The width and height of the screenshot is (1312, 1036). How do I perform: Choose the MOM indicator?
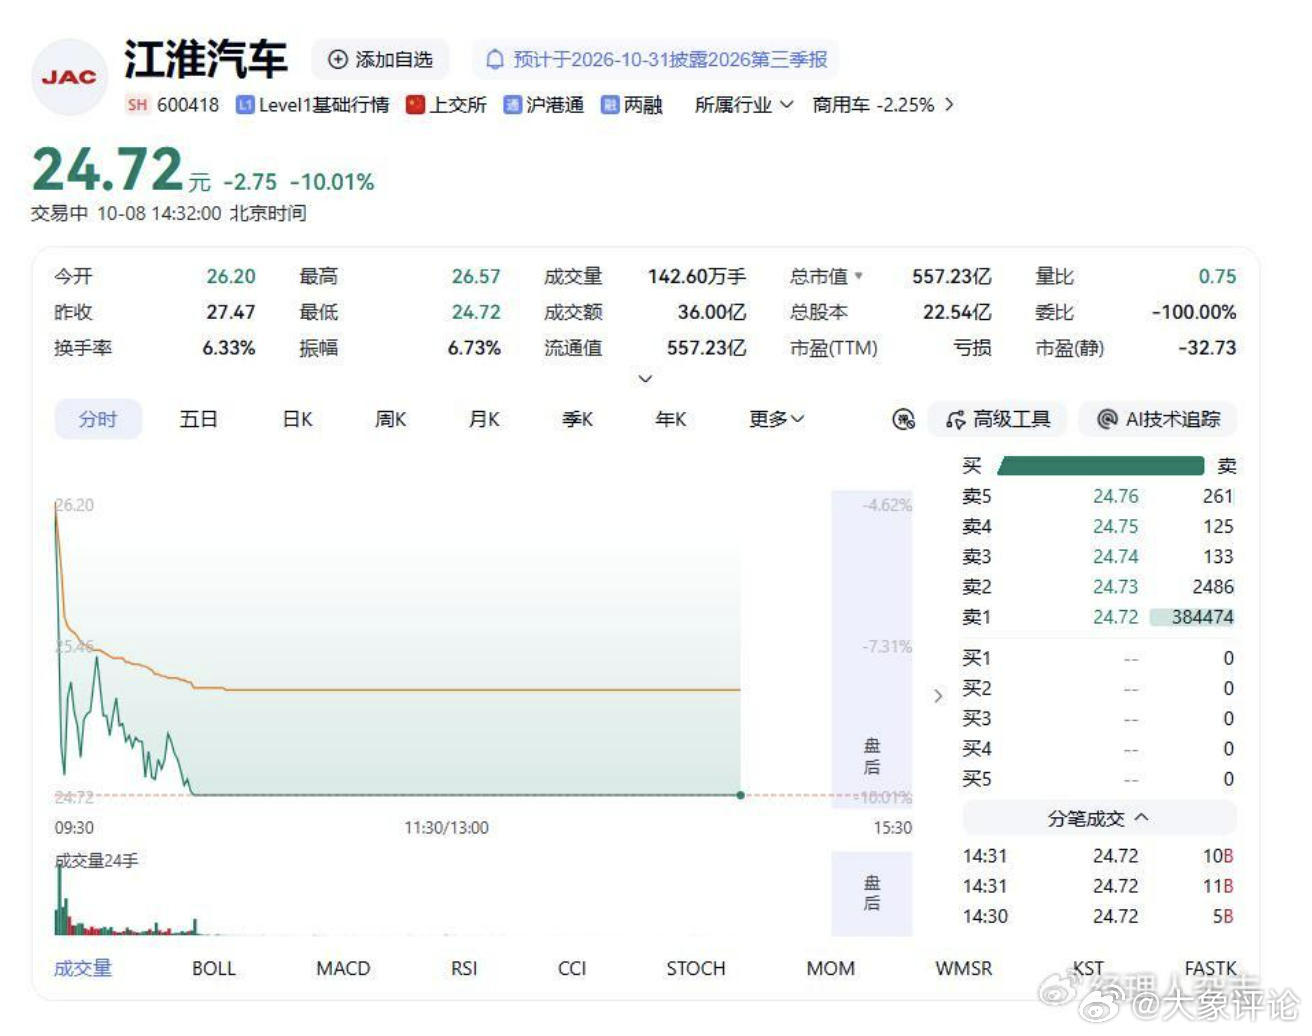[x=831, y=968]
